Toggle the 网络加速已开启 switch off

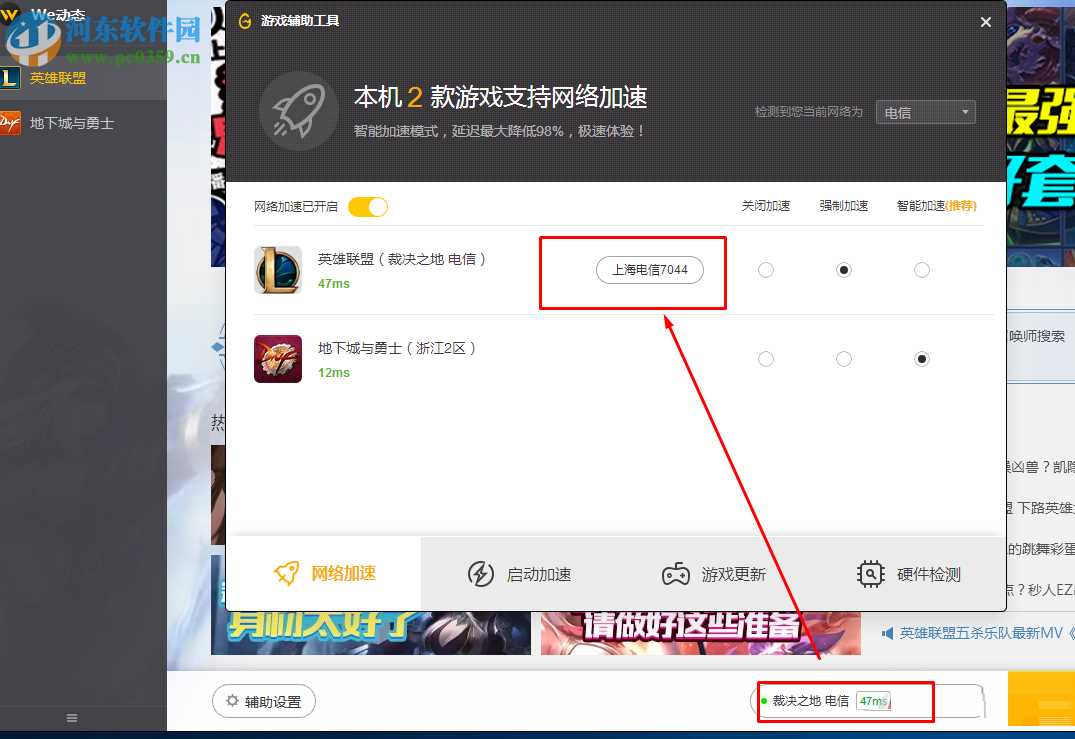click(x=368, y=206)
